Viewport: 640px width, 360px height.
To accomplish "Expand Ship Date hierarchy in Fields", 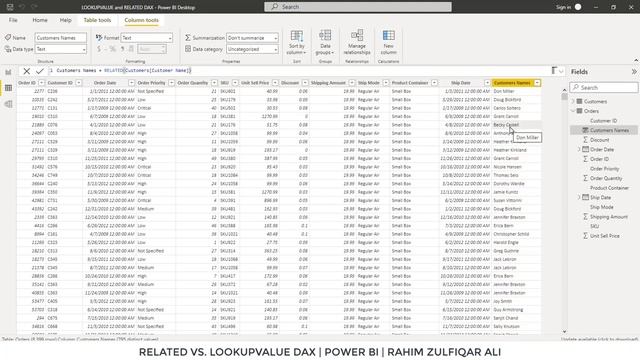I will point(579,197).
